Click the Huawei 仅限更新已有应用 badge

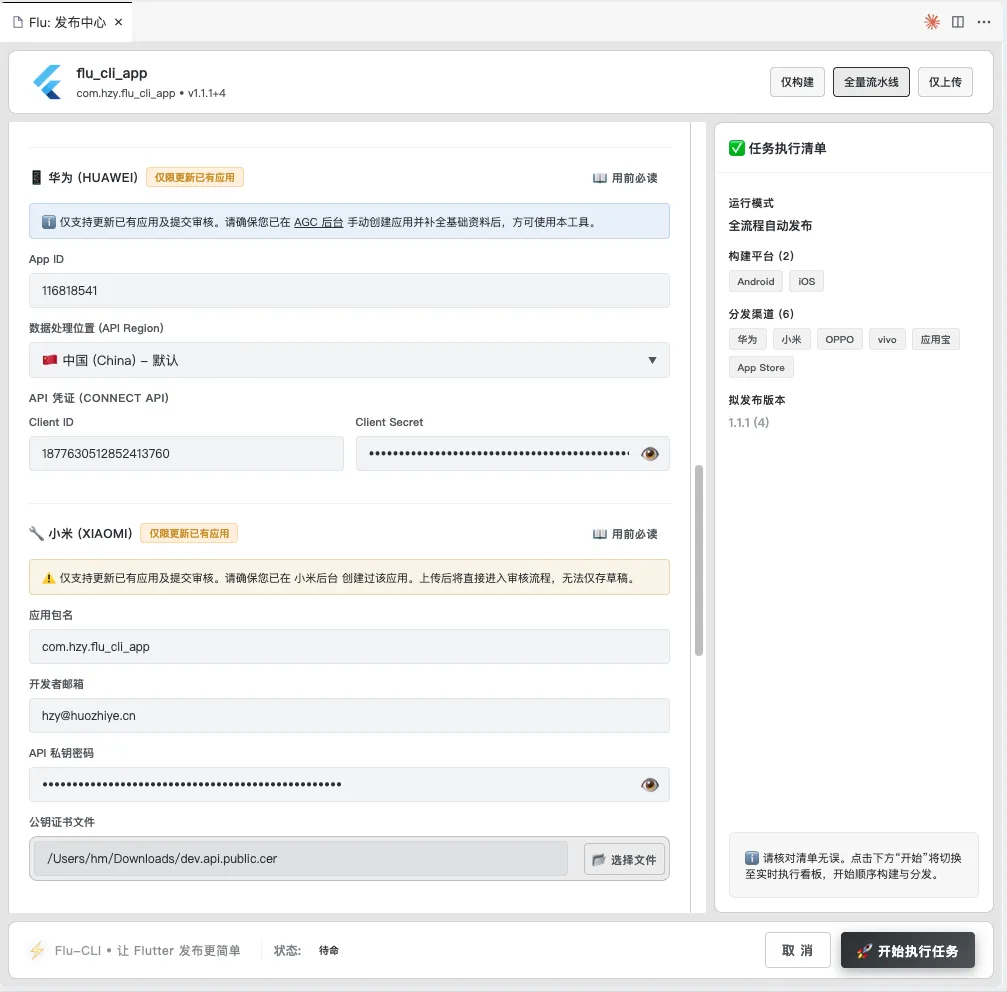195,177
